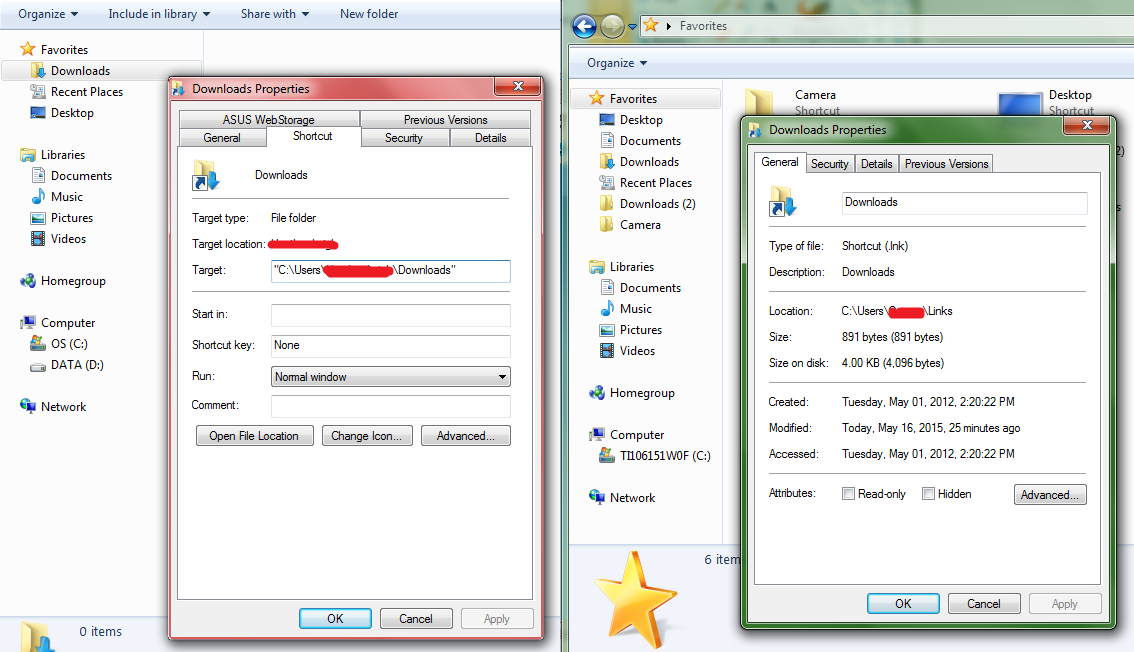This screenshot has width=1134, height=652.
Task: Open Include in library dropdown
Action: [159, 14]
